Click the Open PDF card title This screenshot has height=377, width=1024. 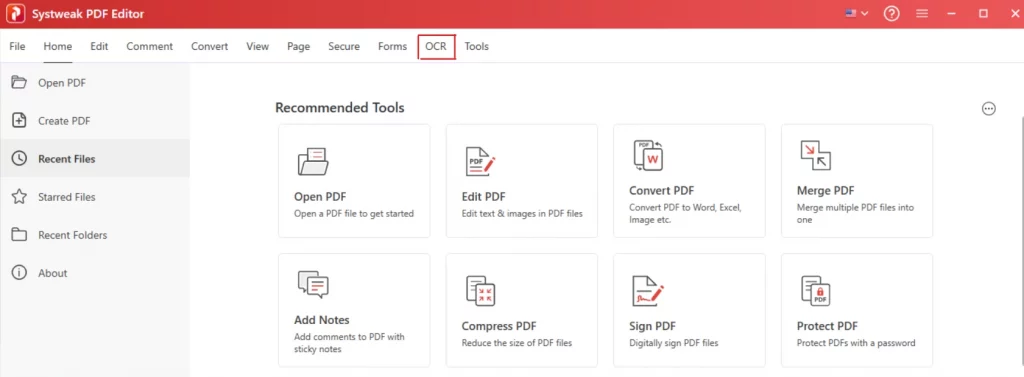pos(320,197)
